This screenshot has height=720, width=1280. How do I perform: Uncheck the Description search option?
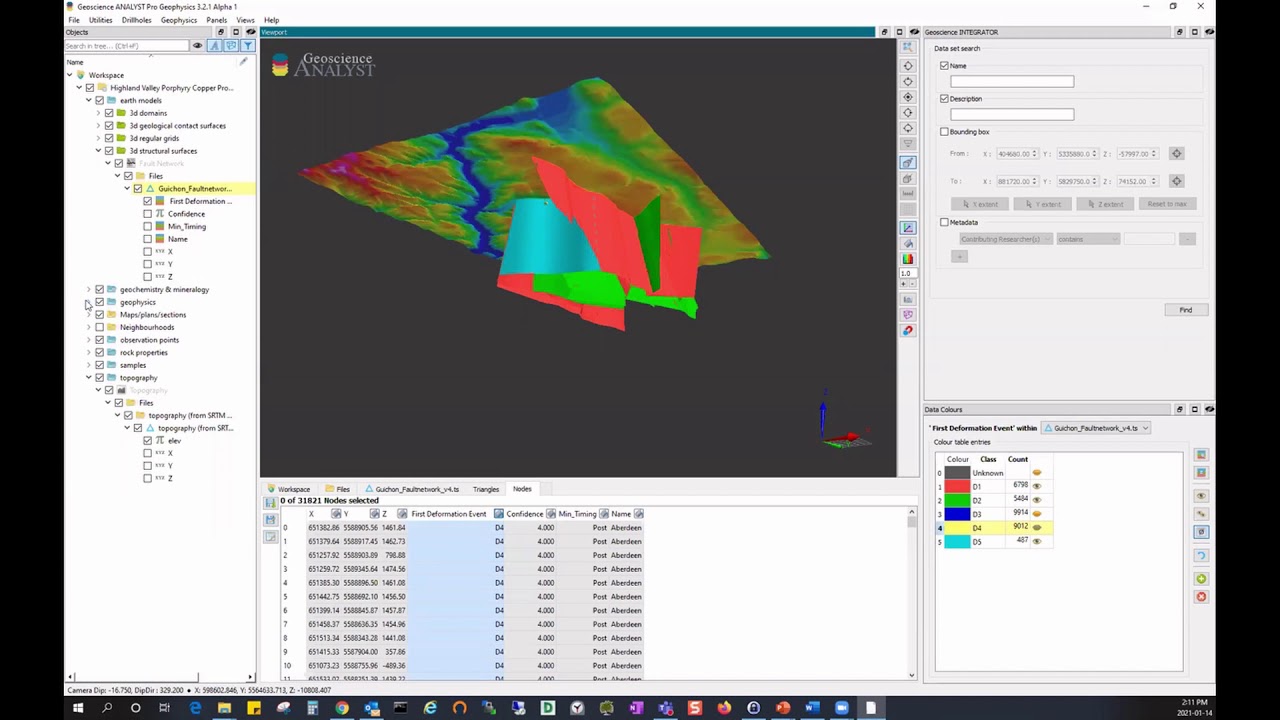[x=944, y=99]
